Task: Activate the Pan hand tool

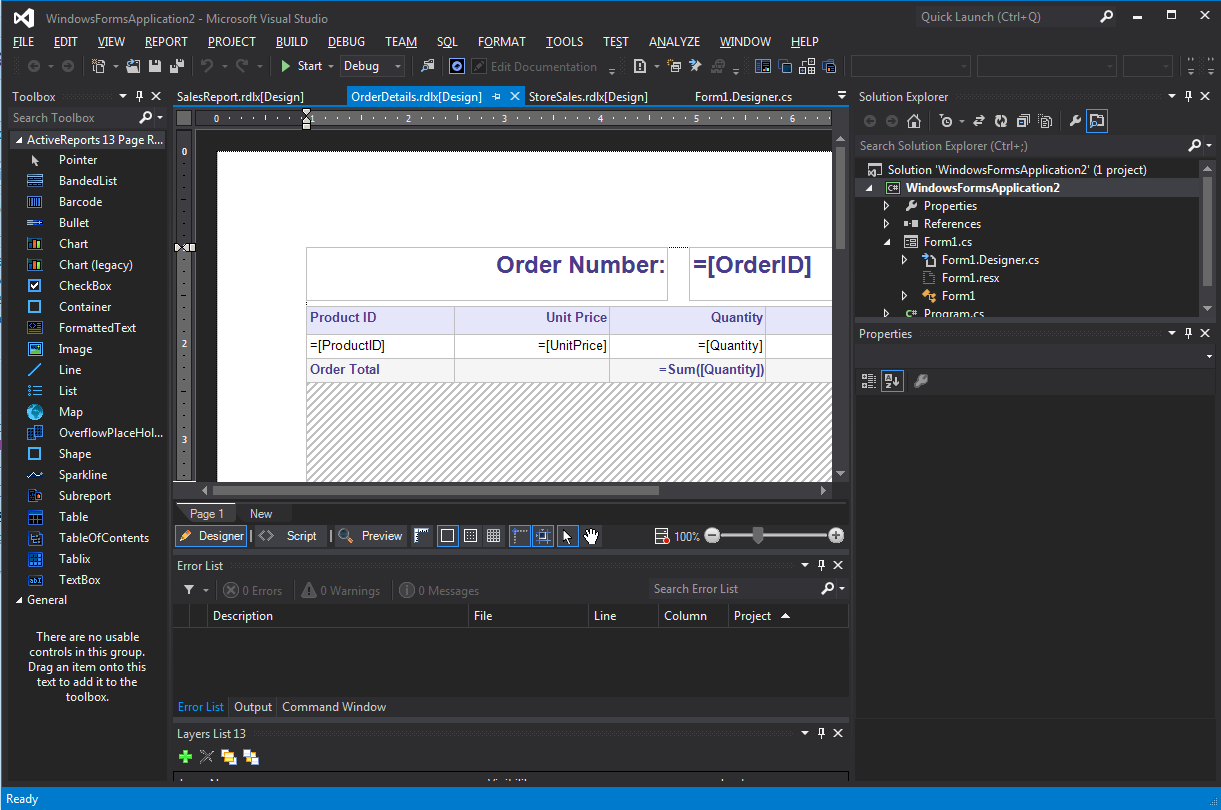Action: pyautogui.click(x=591, y=537)
